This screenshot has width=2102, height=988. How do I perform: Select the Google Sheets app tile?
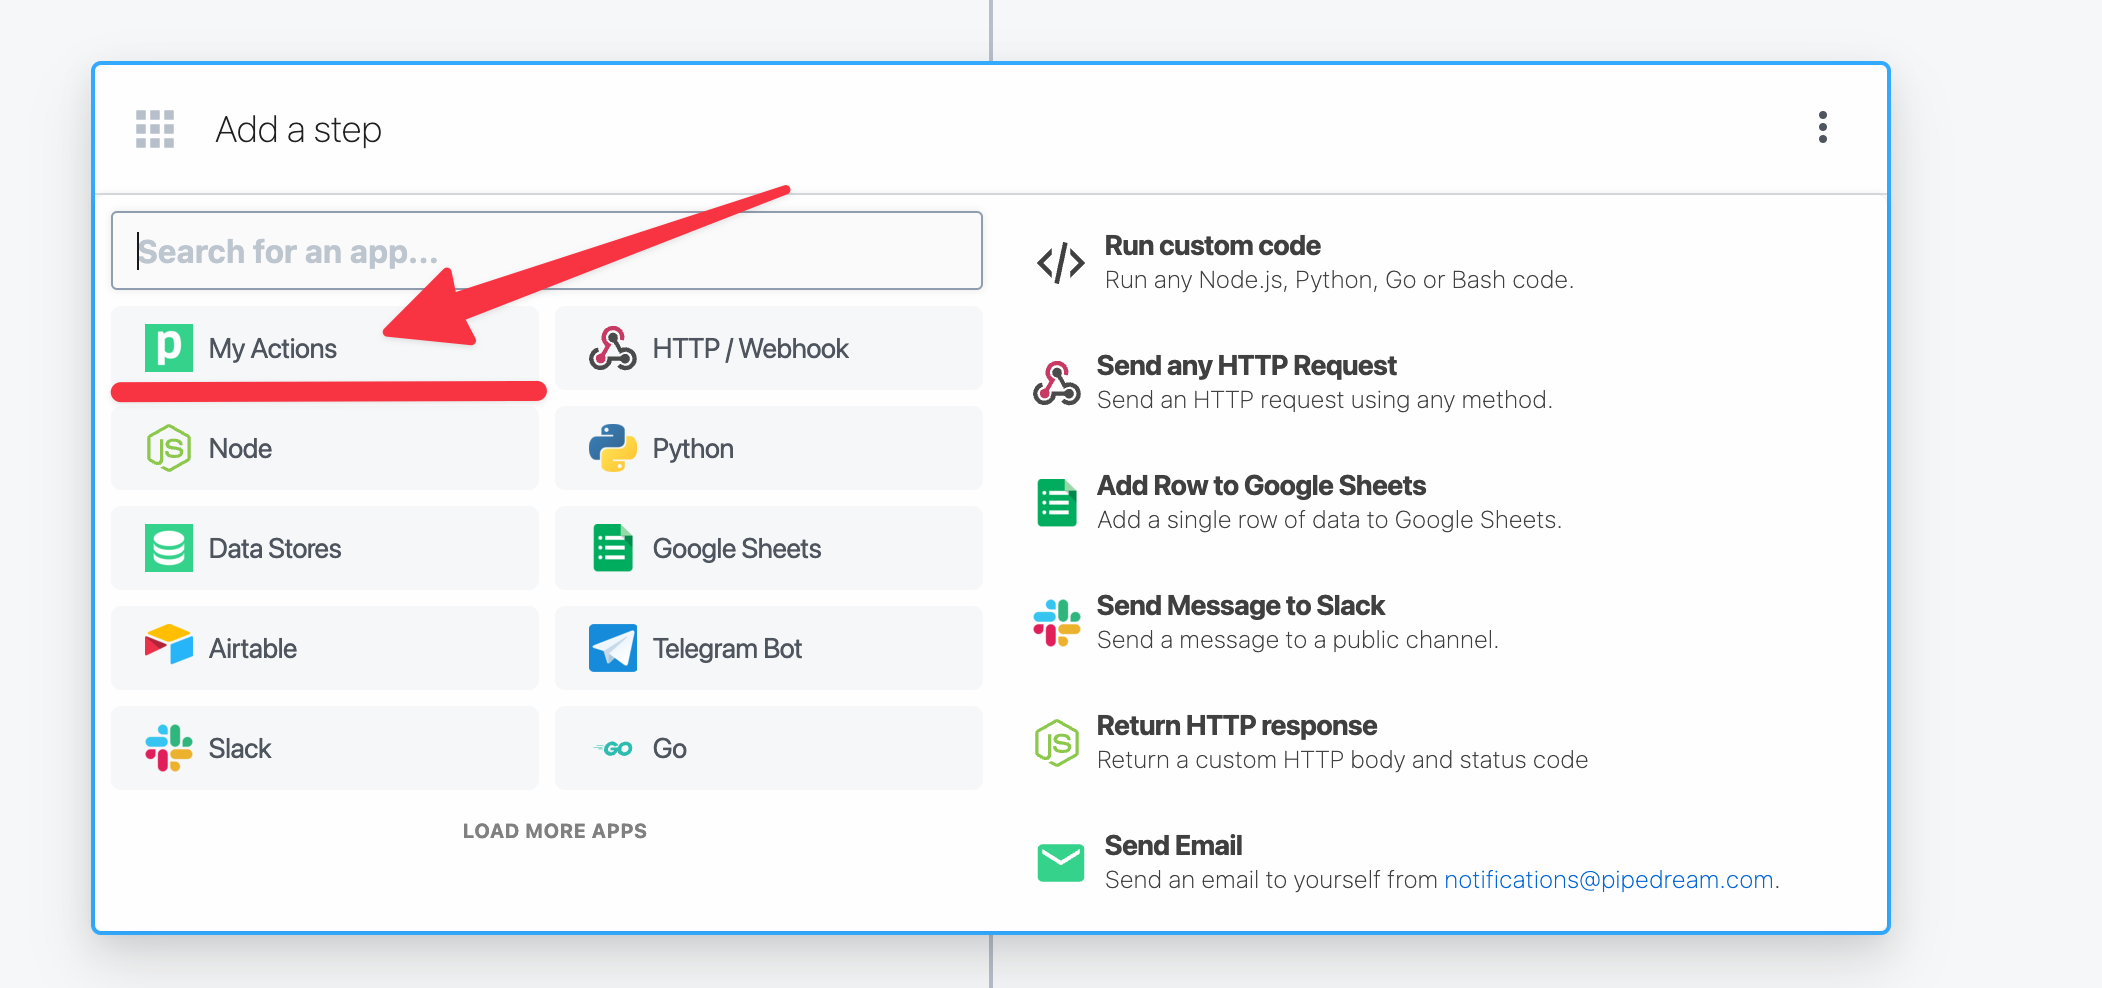pyautogui.click(x=769, y=548)
